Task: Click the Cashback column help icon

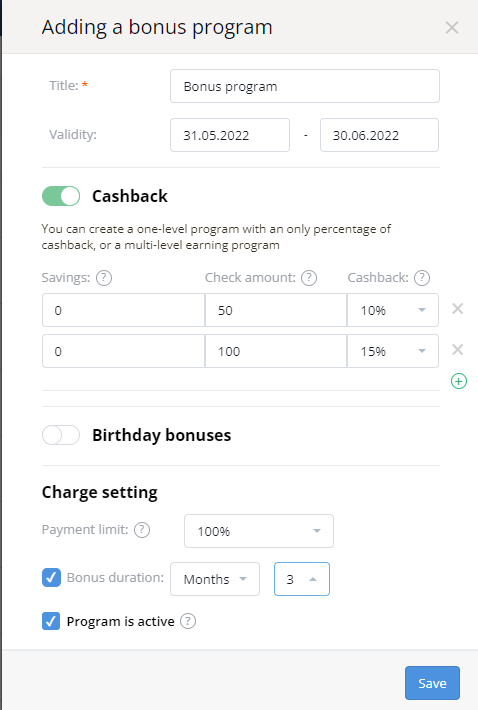Action: (x=422, y=278)
